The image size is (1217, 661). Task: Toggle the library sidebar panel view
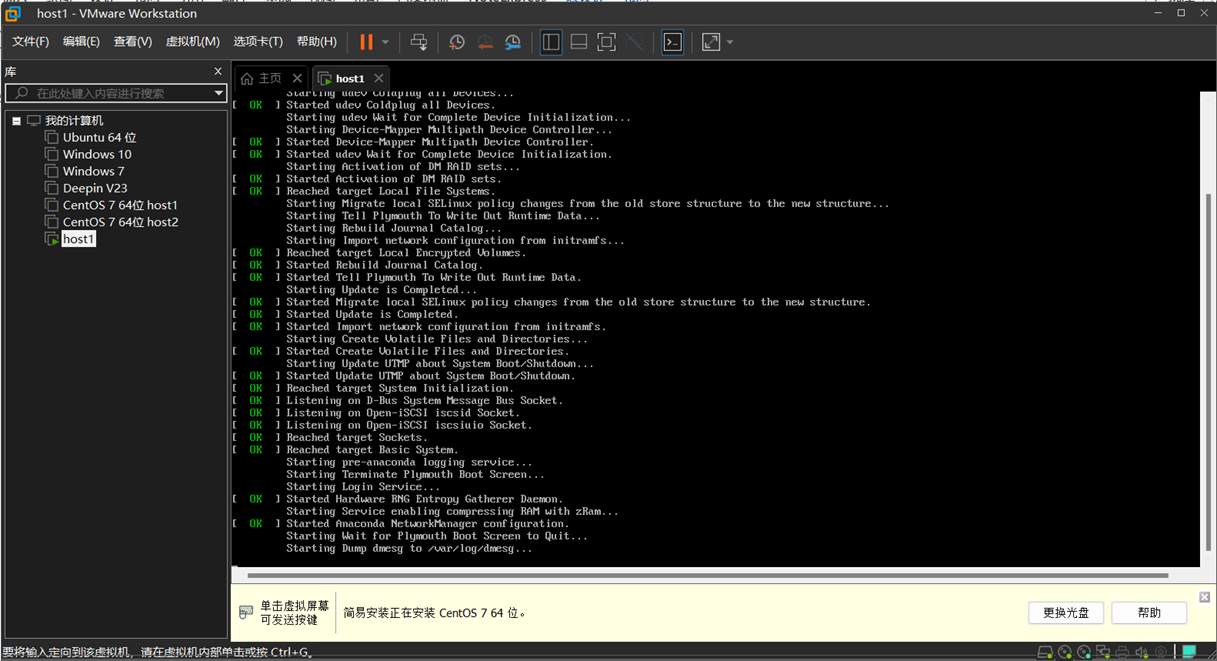551,42
